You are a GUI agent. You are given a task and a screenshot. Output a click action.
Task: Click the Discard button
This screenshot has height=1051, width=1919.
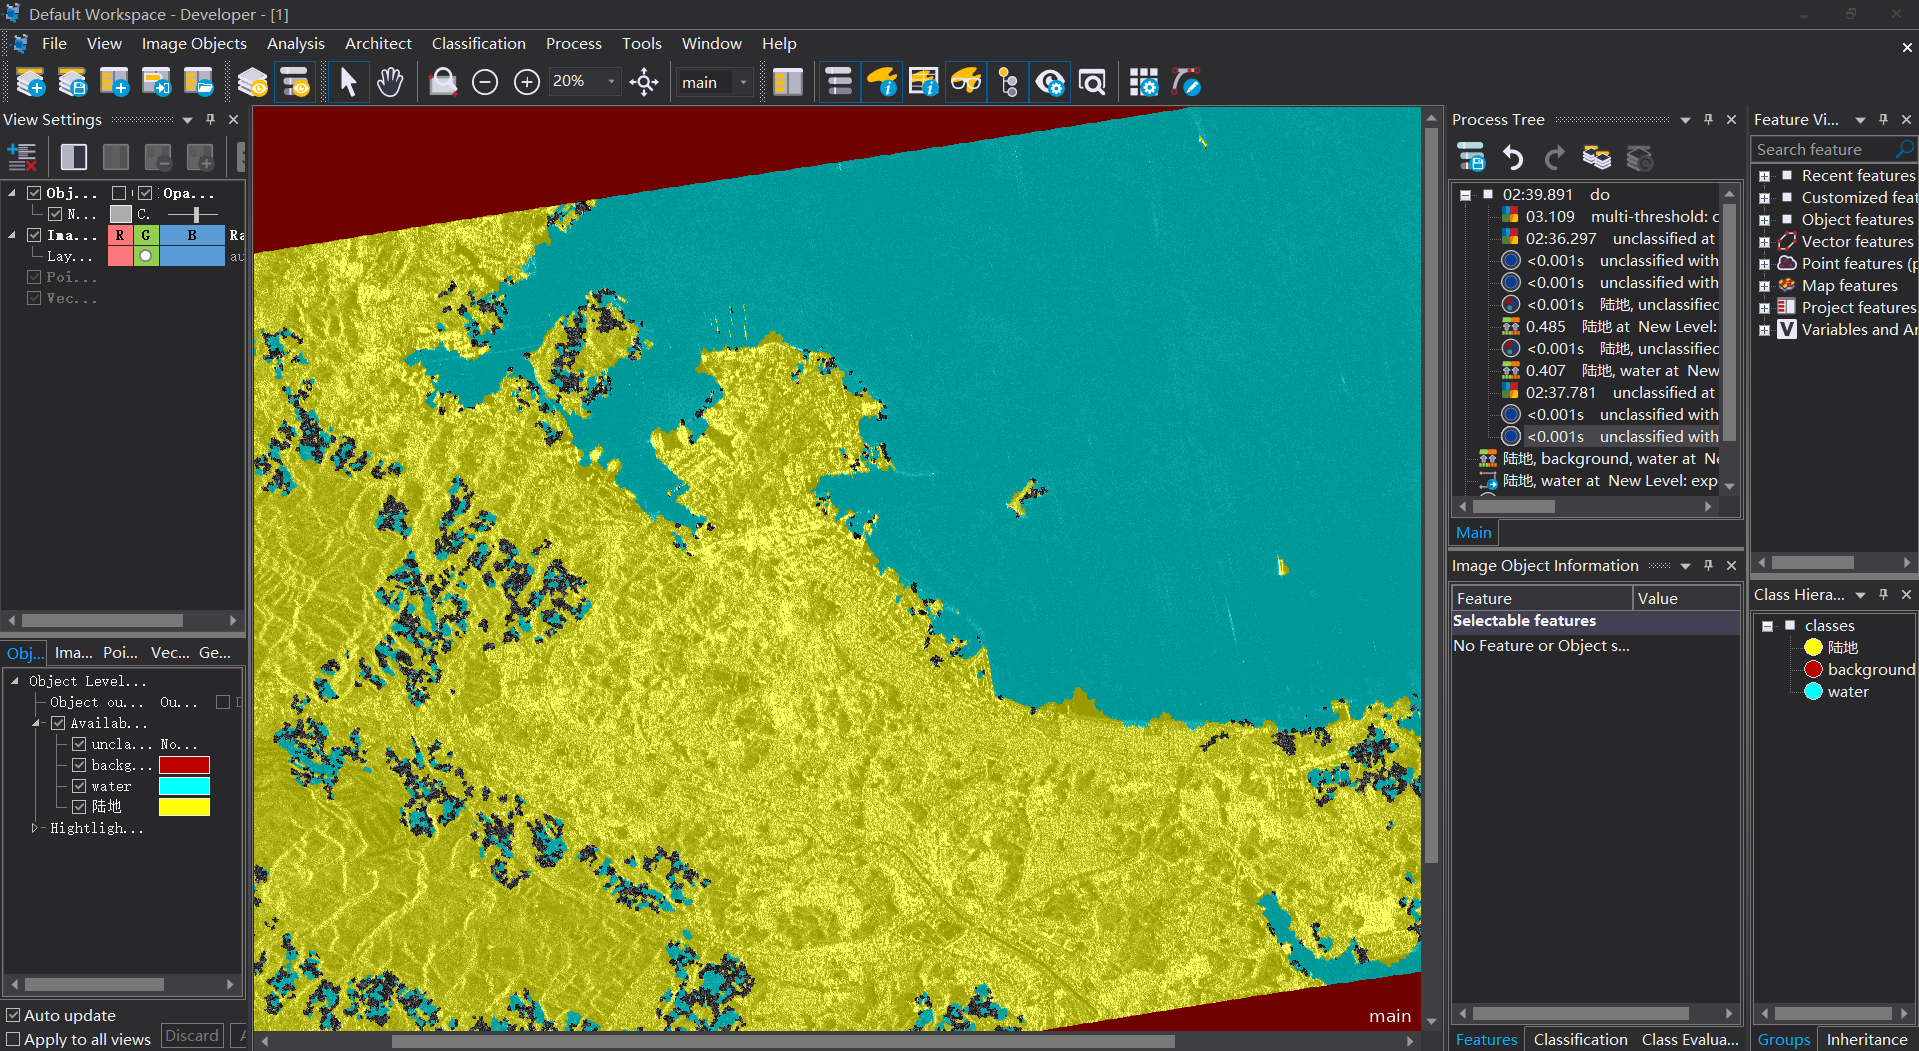click(x=191, y=1036)
